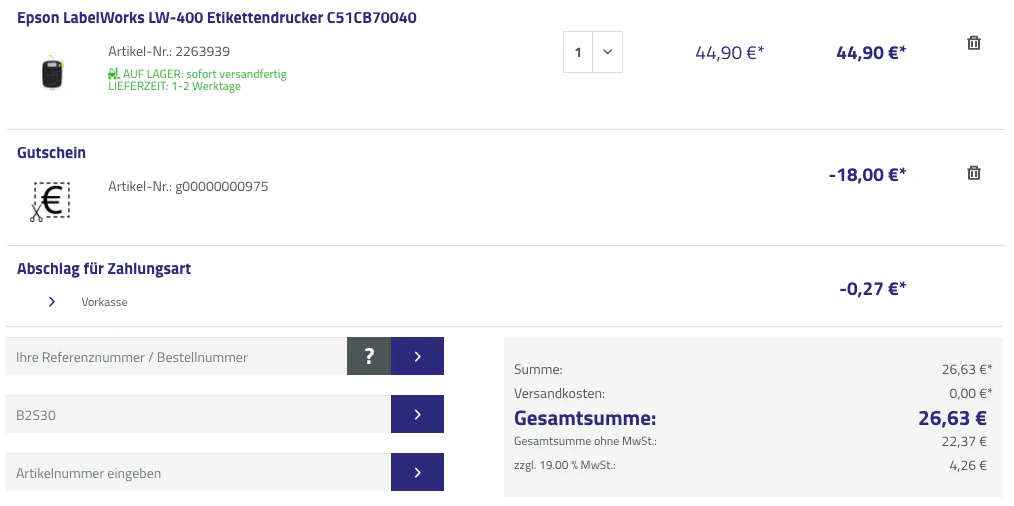The height and width of the screenshot is (506, 1014).
Task: Click the quantity value 1 box
Action: pos(578,52)
